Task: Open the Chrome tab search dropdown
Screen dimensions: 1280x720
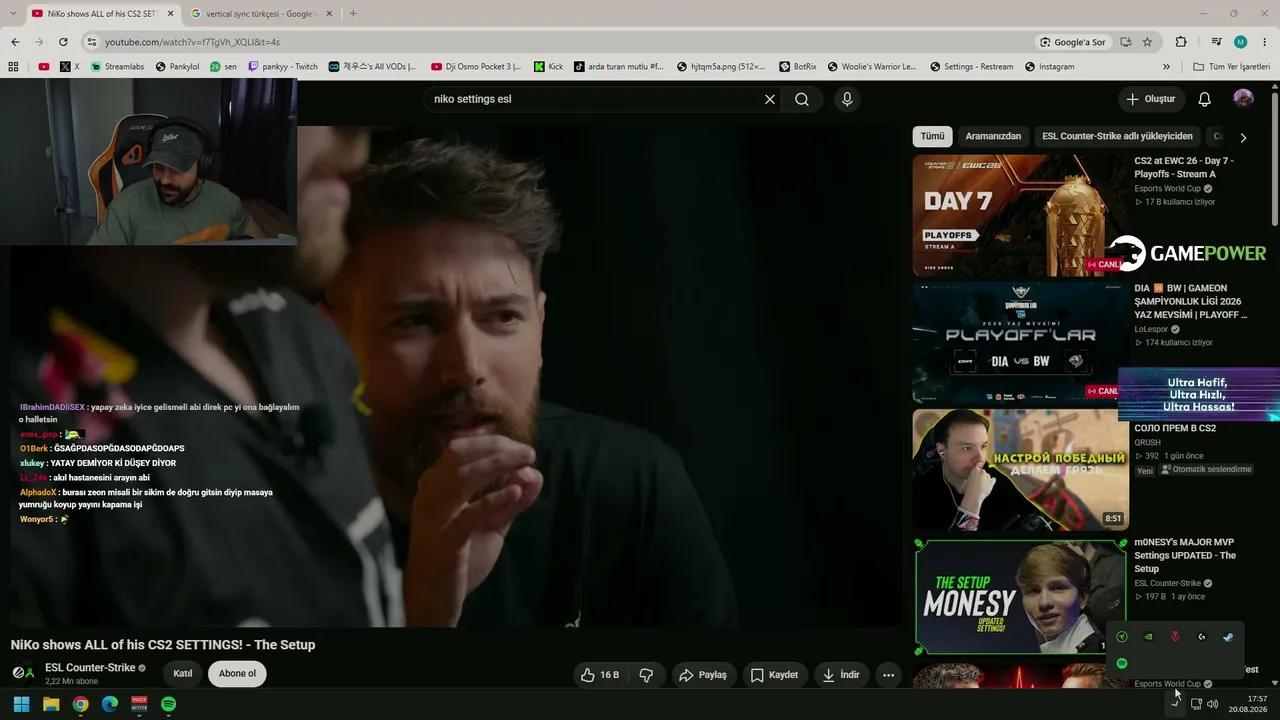Action: pyautogui.click(x=12, y=13)
